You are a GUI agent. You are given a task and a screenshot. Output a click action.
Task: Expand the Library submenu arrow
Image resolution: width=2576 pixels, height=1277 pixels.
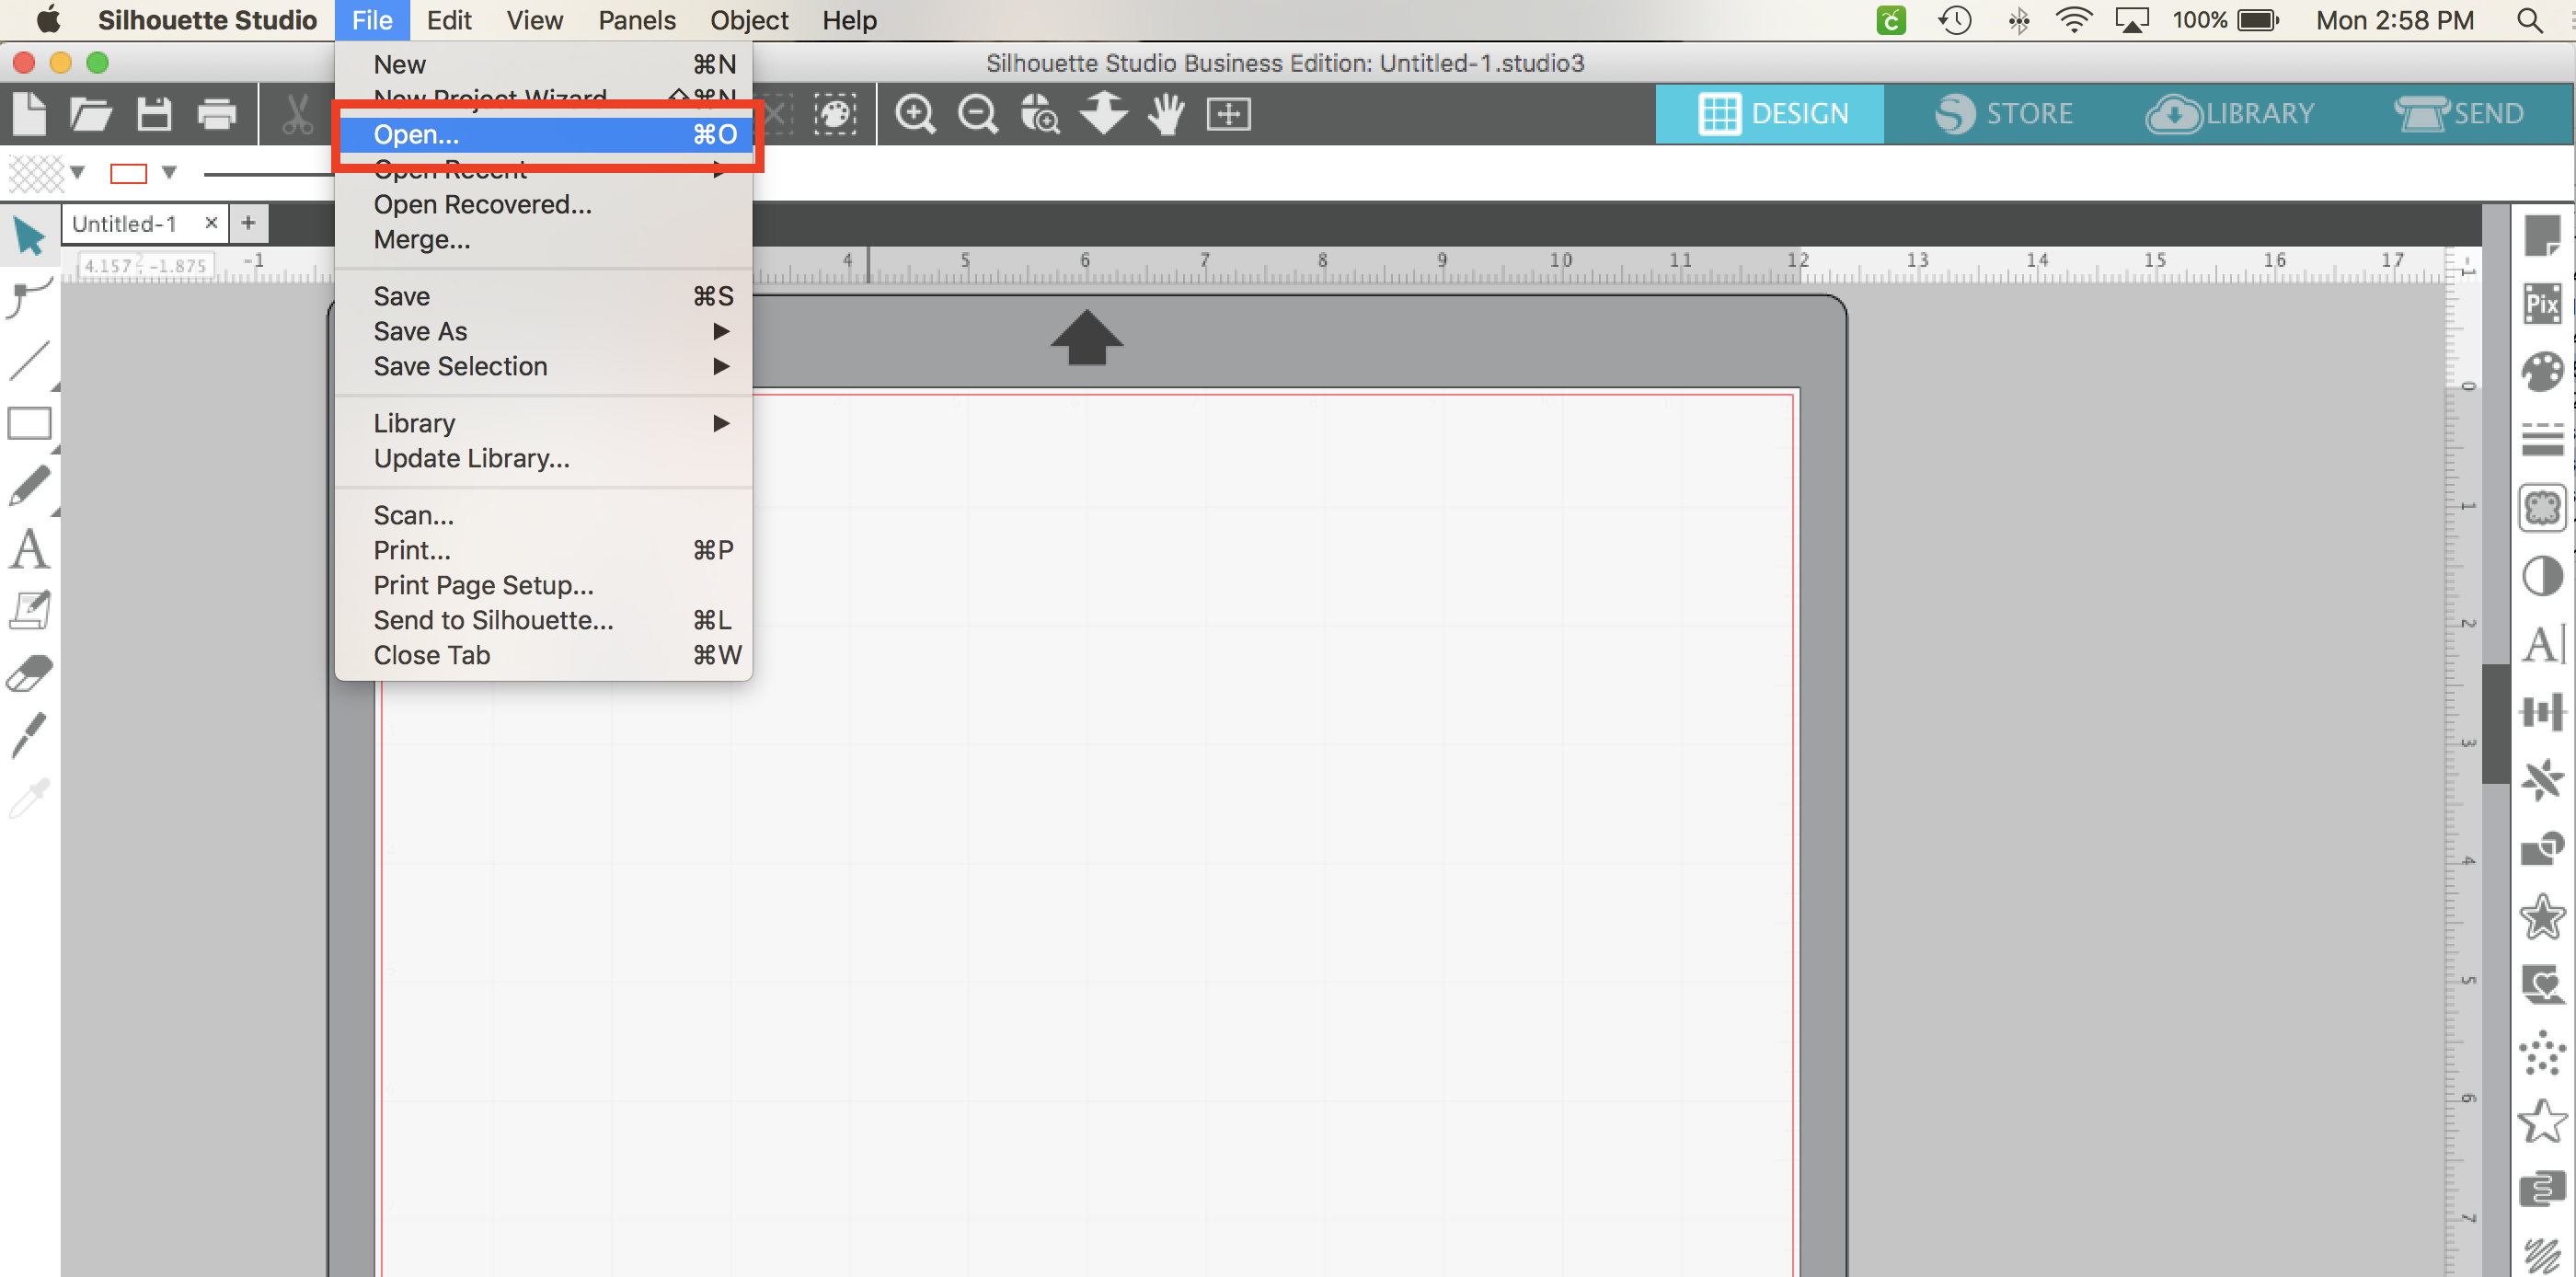point(721,424)
